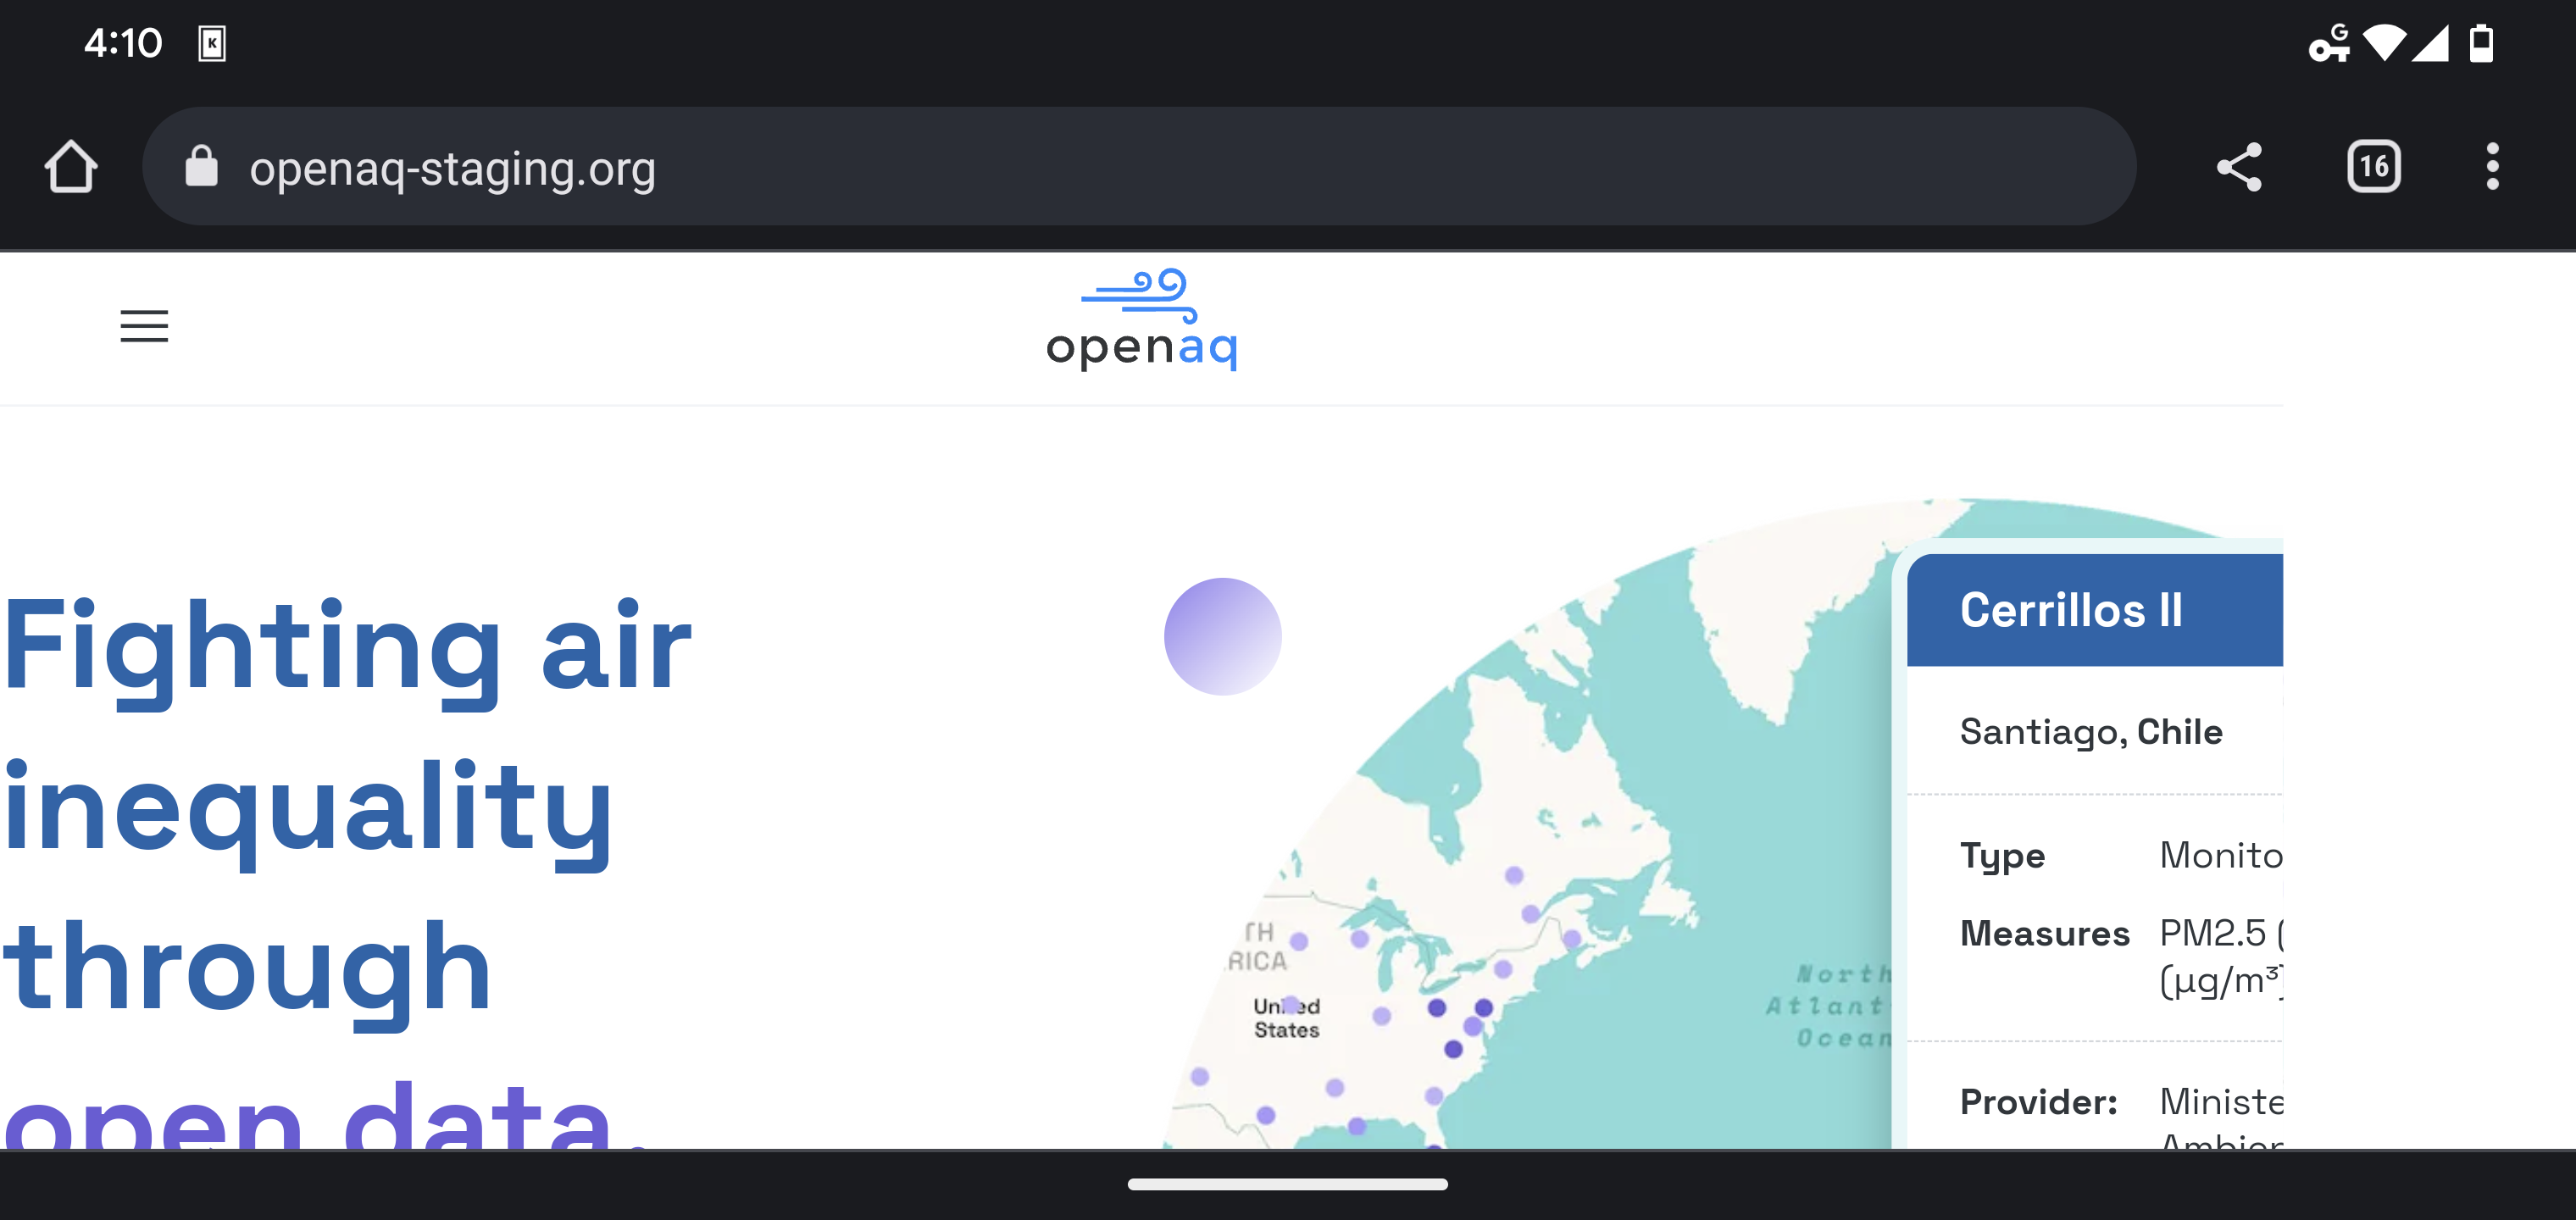Screen dimensions: 2576x1220
Task: Click the Cerrillos II card header
Action: tap(2070, 610)
